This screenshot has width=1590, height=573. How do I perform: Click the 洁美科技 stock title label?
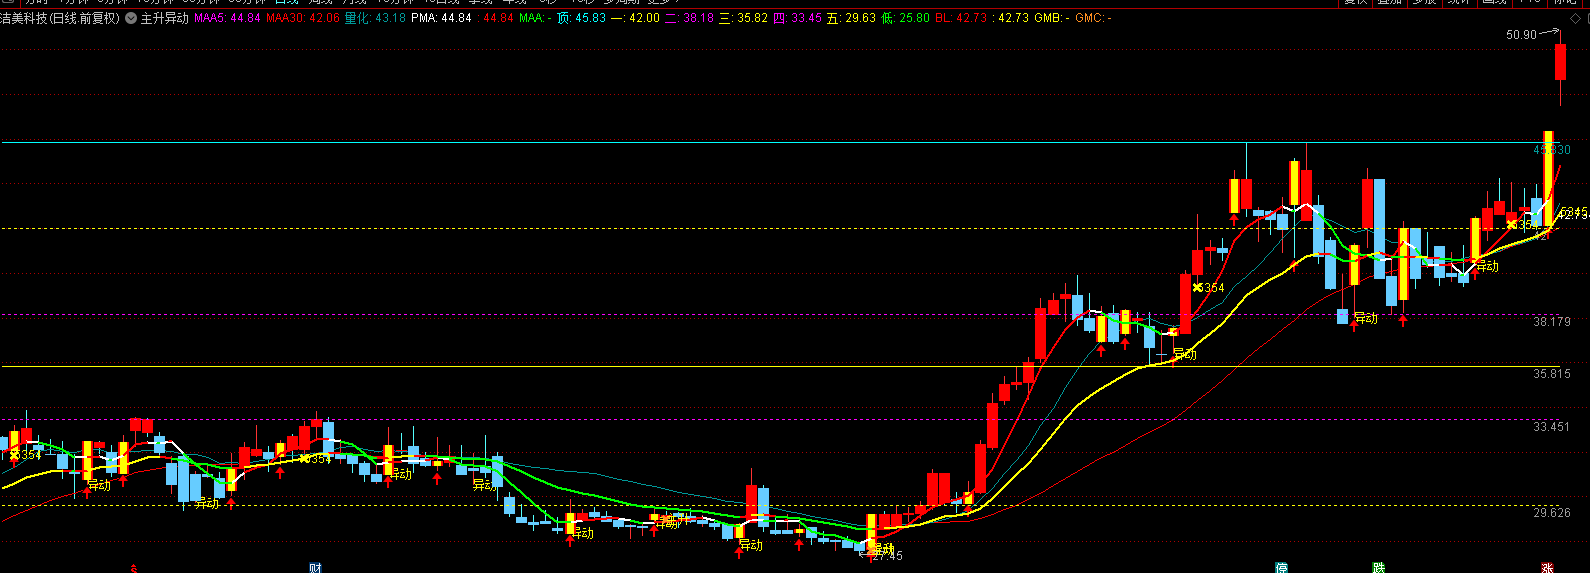tap(22, 18)
